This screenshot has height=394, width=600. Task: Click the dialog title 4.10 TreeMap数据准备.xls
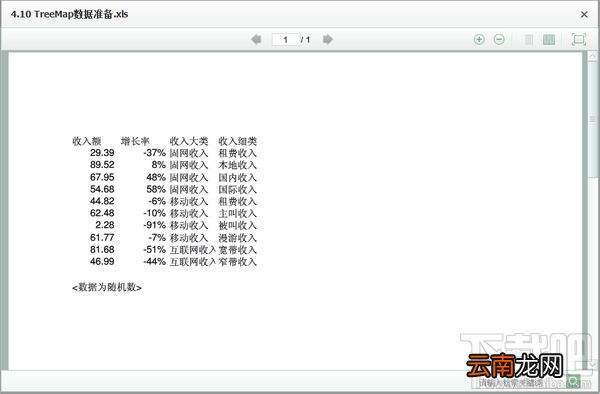click(x=69, y=15)
